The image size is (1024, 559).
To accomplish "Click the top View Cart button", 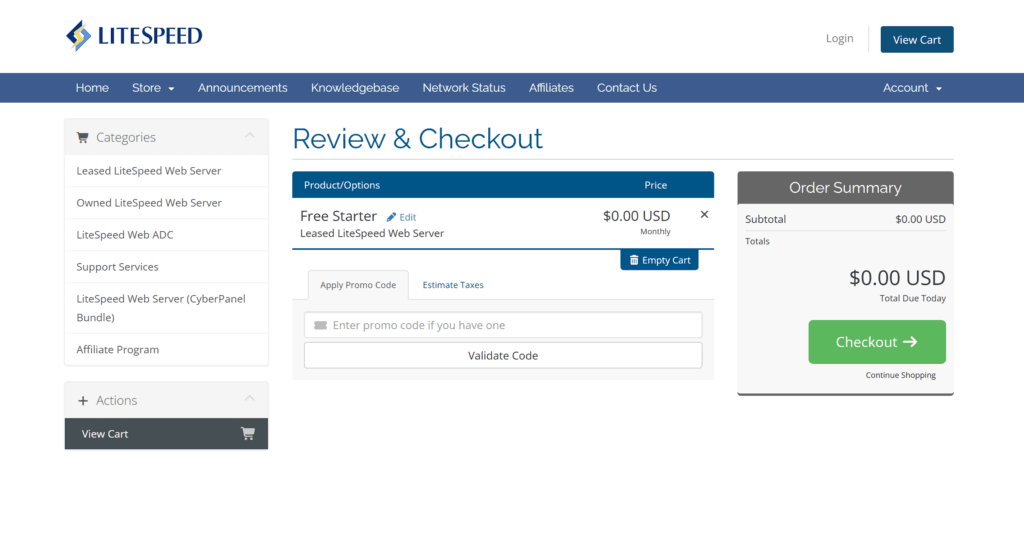I will (917, 39).
